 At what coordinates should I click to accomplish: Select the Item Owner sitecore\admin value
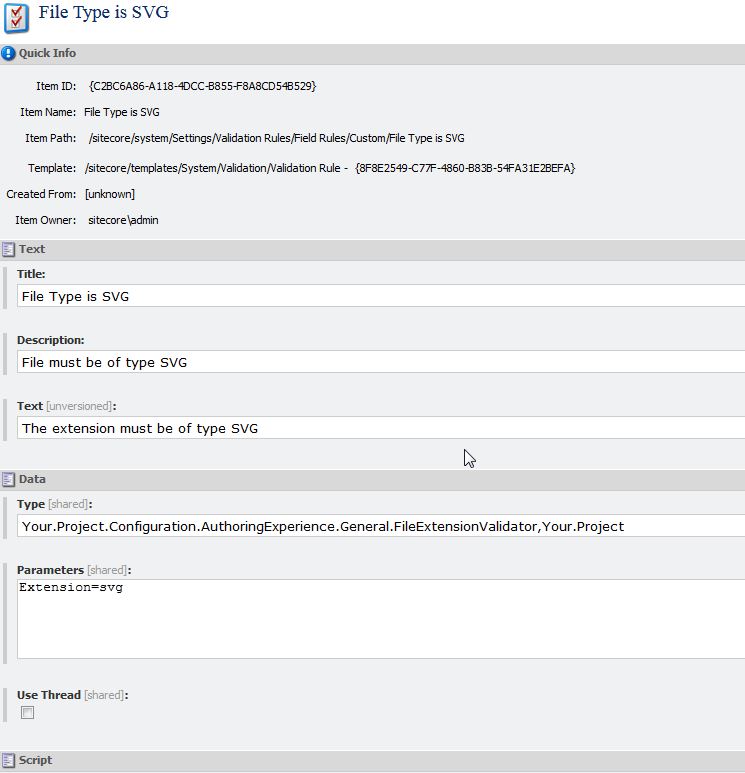click(x=123, y=220)
